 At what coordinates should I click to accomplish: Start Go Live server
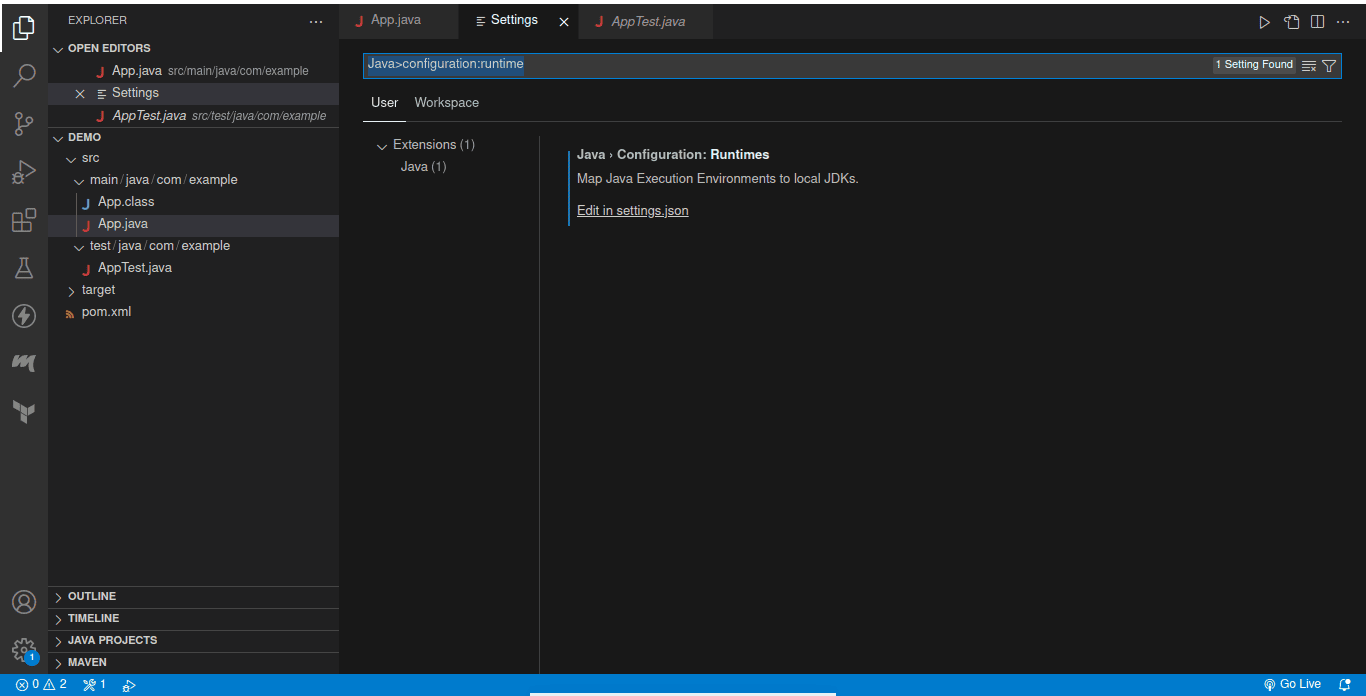(1292, 685)
